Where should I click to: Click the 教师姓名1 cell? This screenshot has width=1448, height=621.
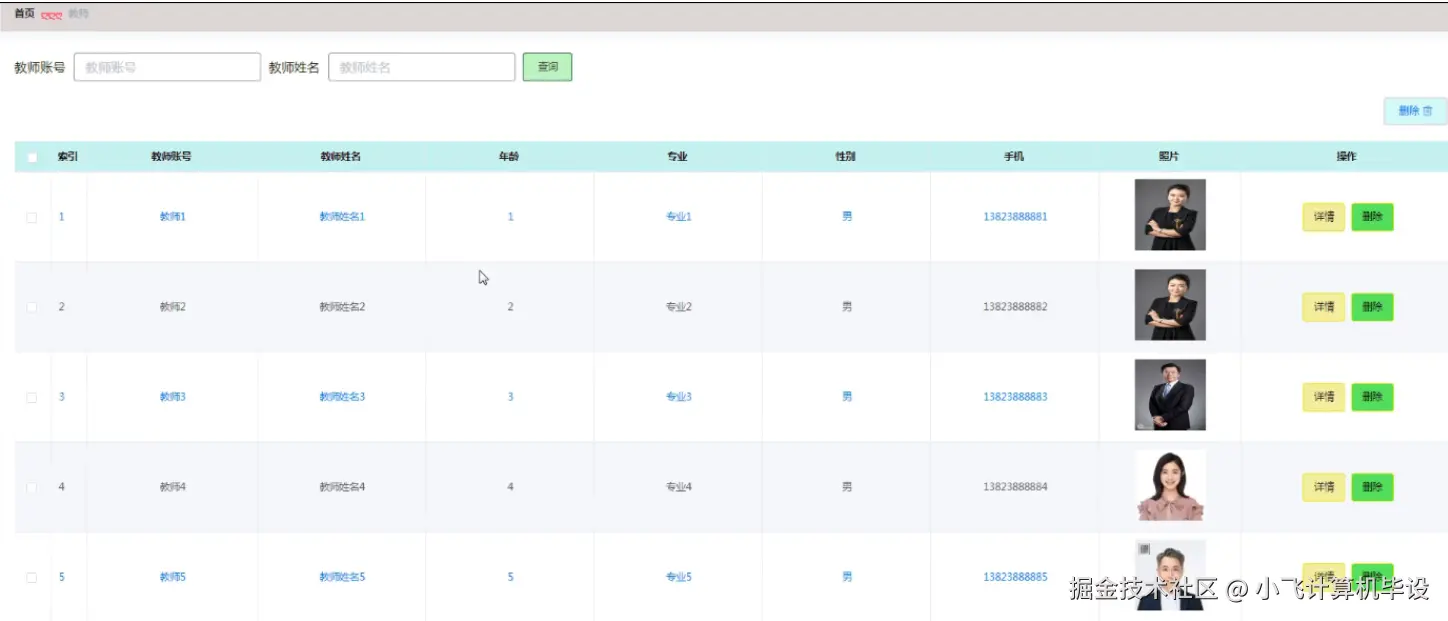pos(342,217)
